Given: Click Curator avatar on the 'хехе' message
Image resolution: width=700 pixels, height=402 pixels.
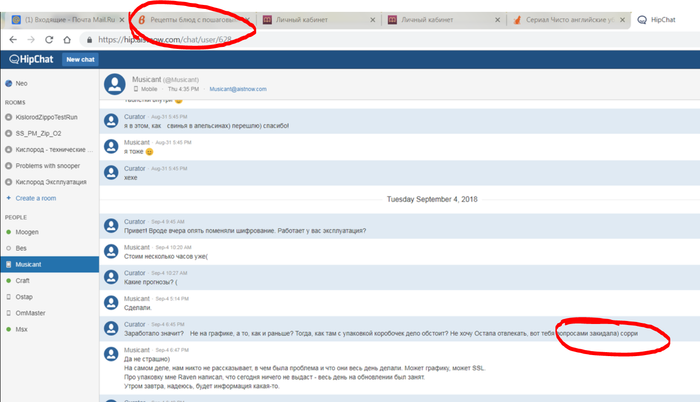Looking at the screenshot, I should pos(111,172).
